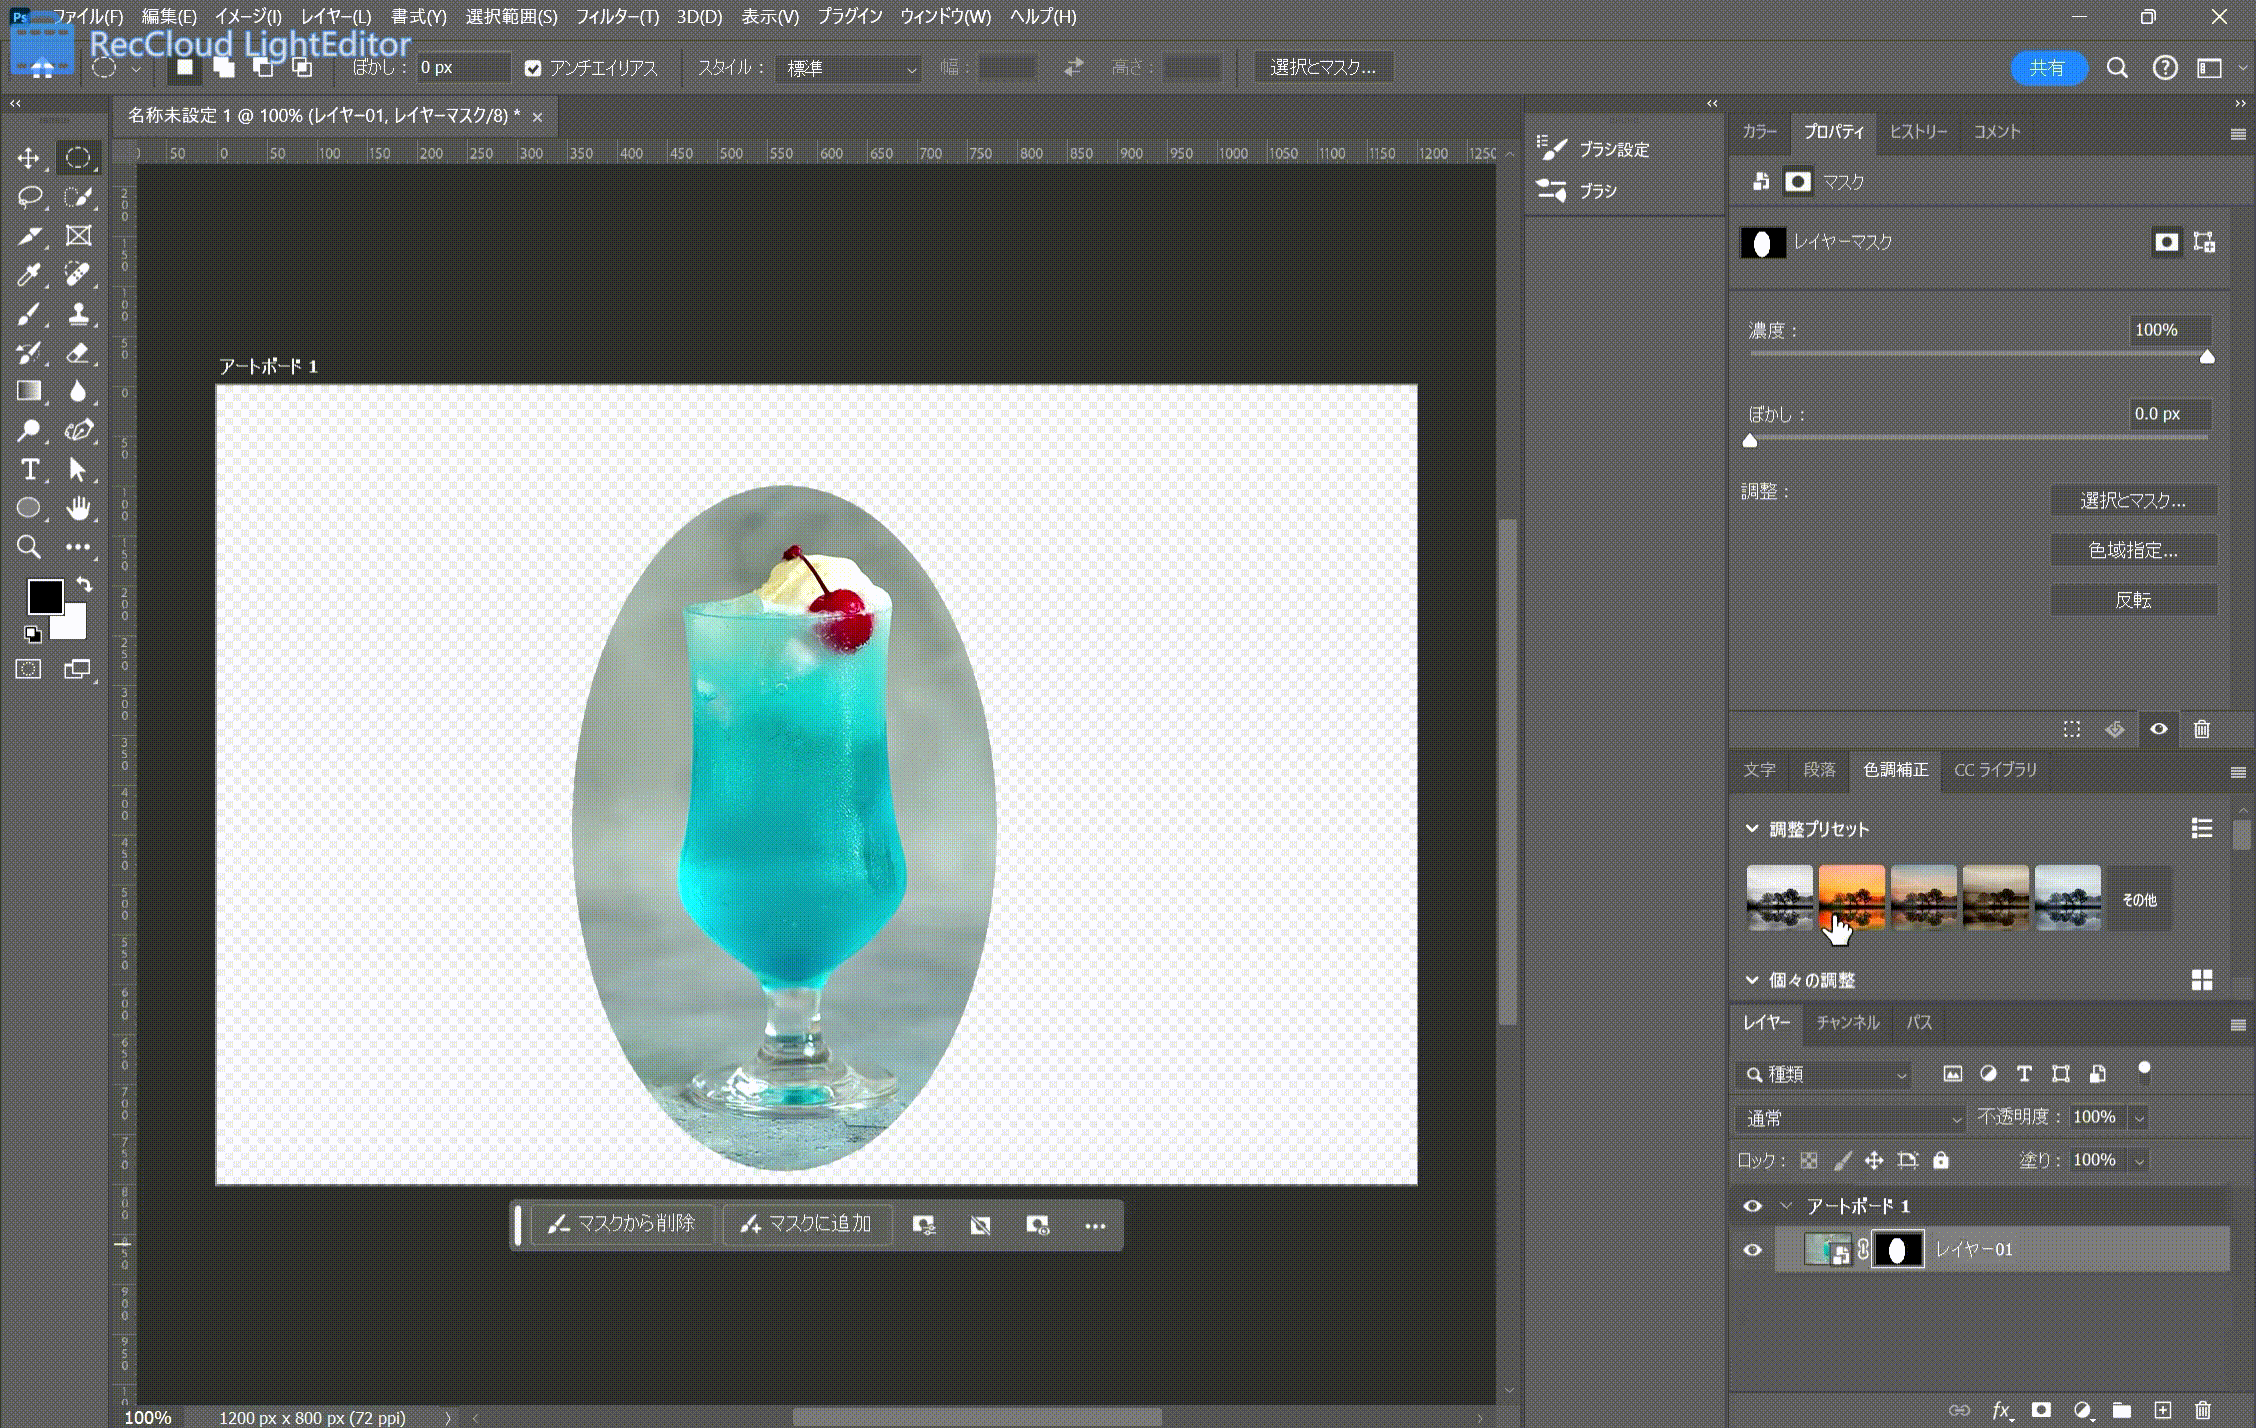Click the マスクに追加 button

(807, 1223)
